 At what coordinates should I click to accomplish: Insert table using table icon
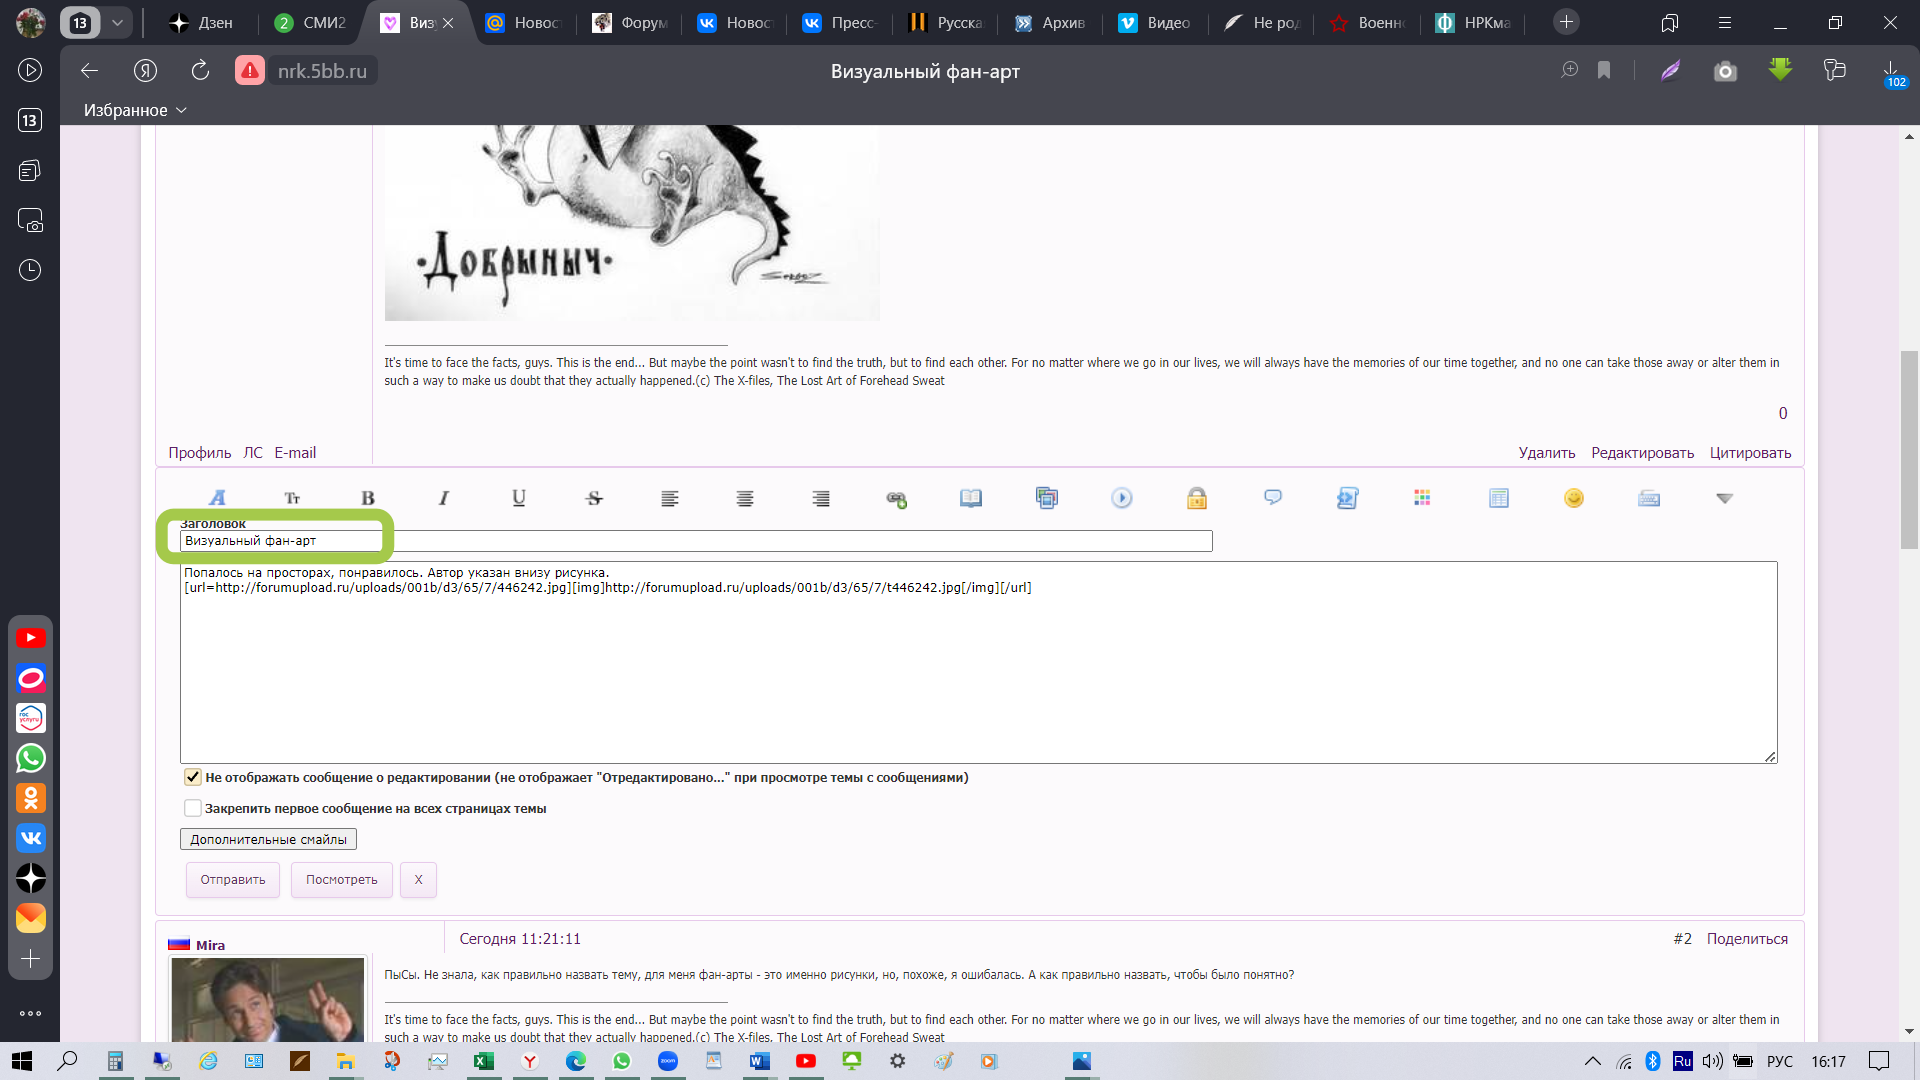pos(1499,498)
